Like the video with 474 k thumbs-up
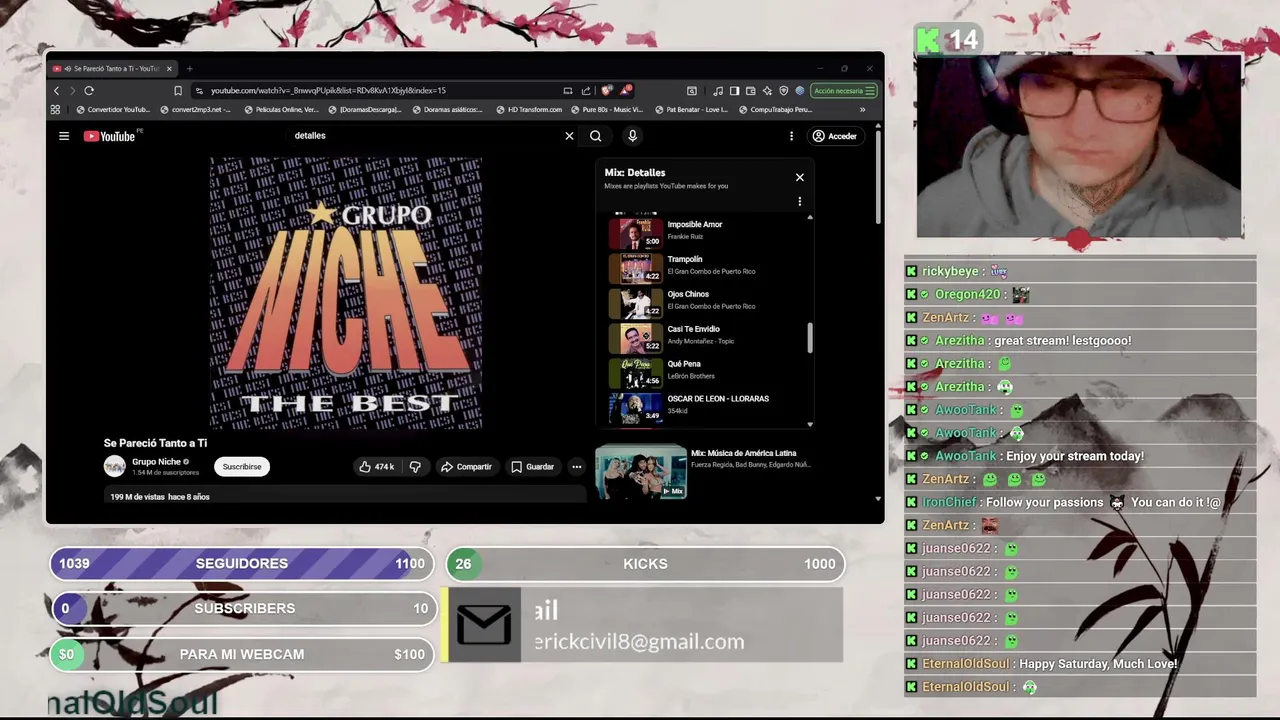 (x=376, y=467)
